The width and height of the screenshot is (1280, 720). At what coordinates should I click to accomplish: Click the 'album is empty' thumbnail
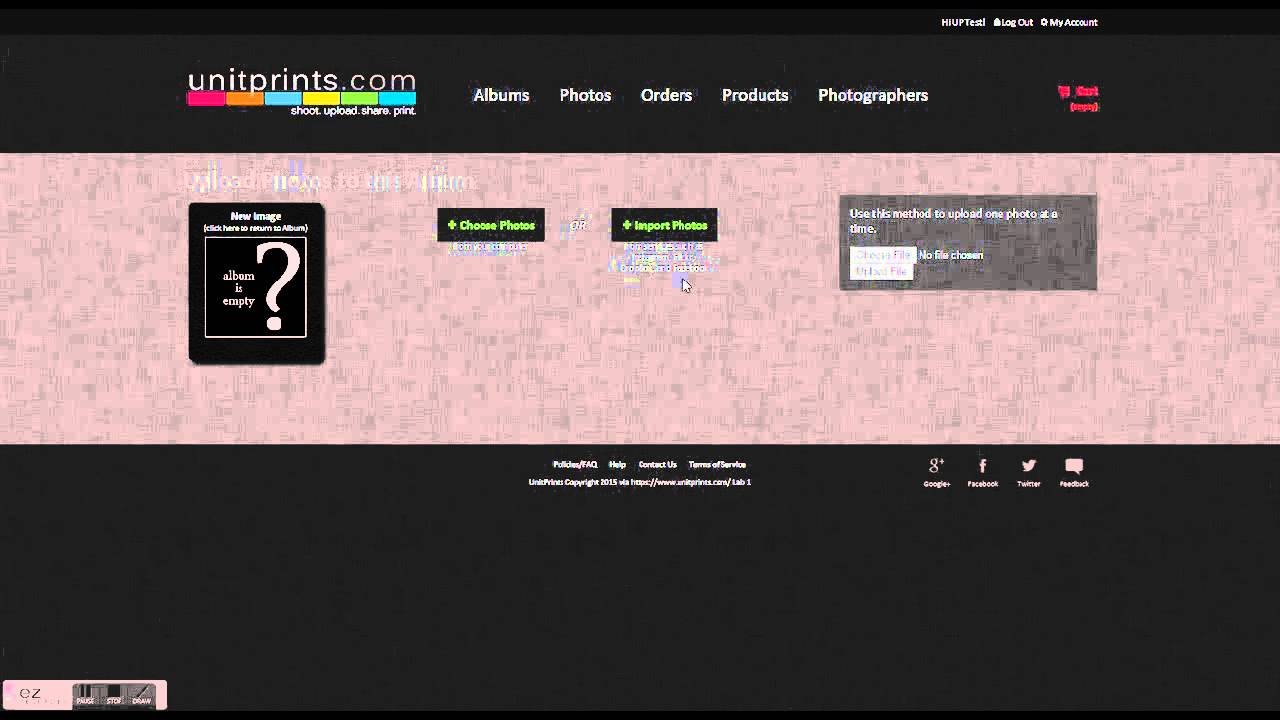pos(256,287)
